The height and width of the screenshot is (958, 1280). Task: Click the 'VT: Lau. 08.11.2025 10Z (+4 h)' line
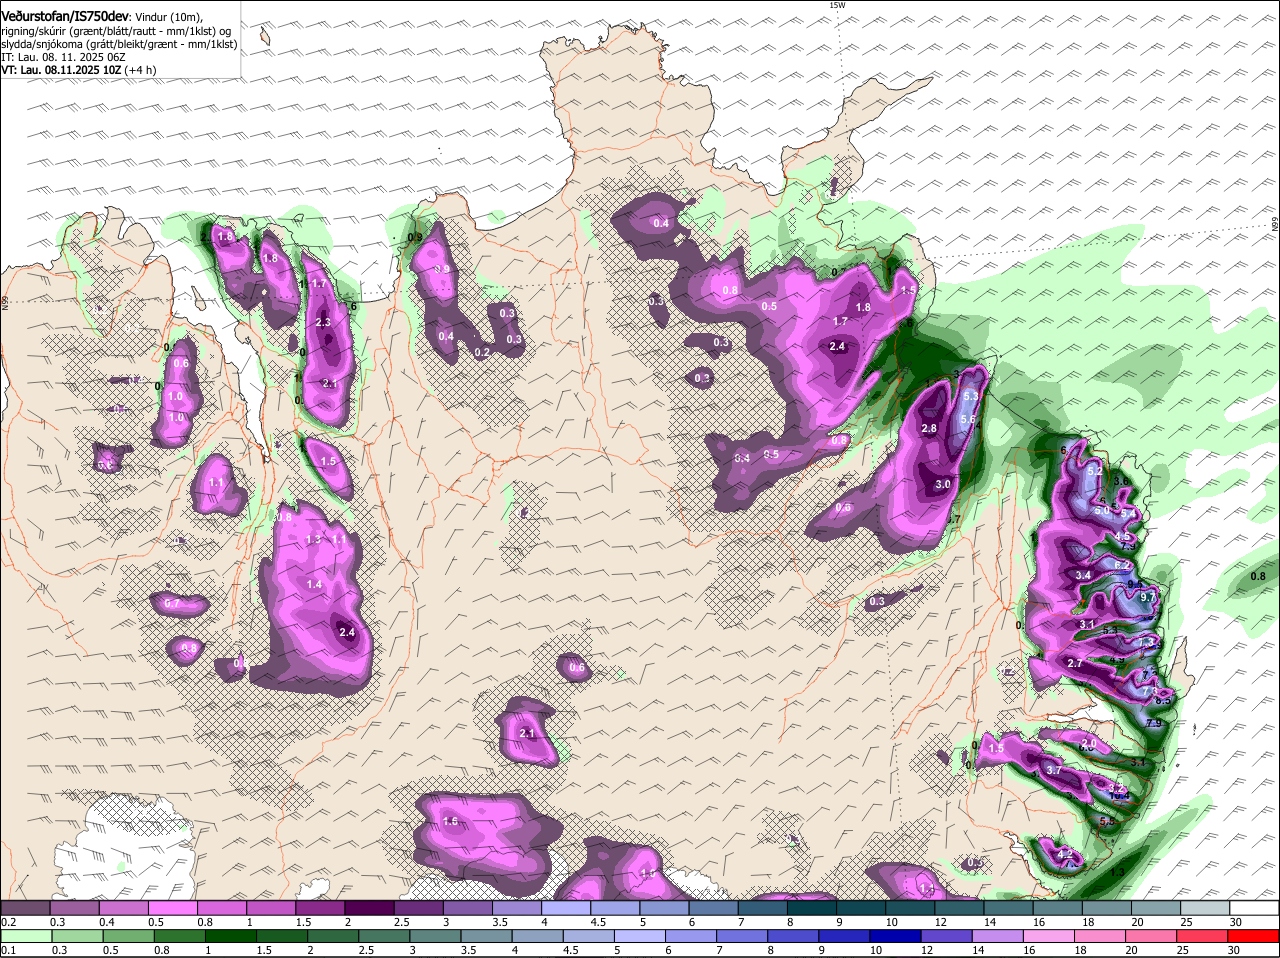pyautogui.click(x=79, y=70)
